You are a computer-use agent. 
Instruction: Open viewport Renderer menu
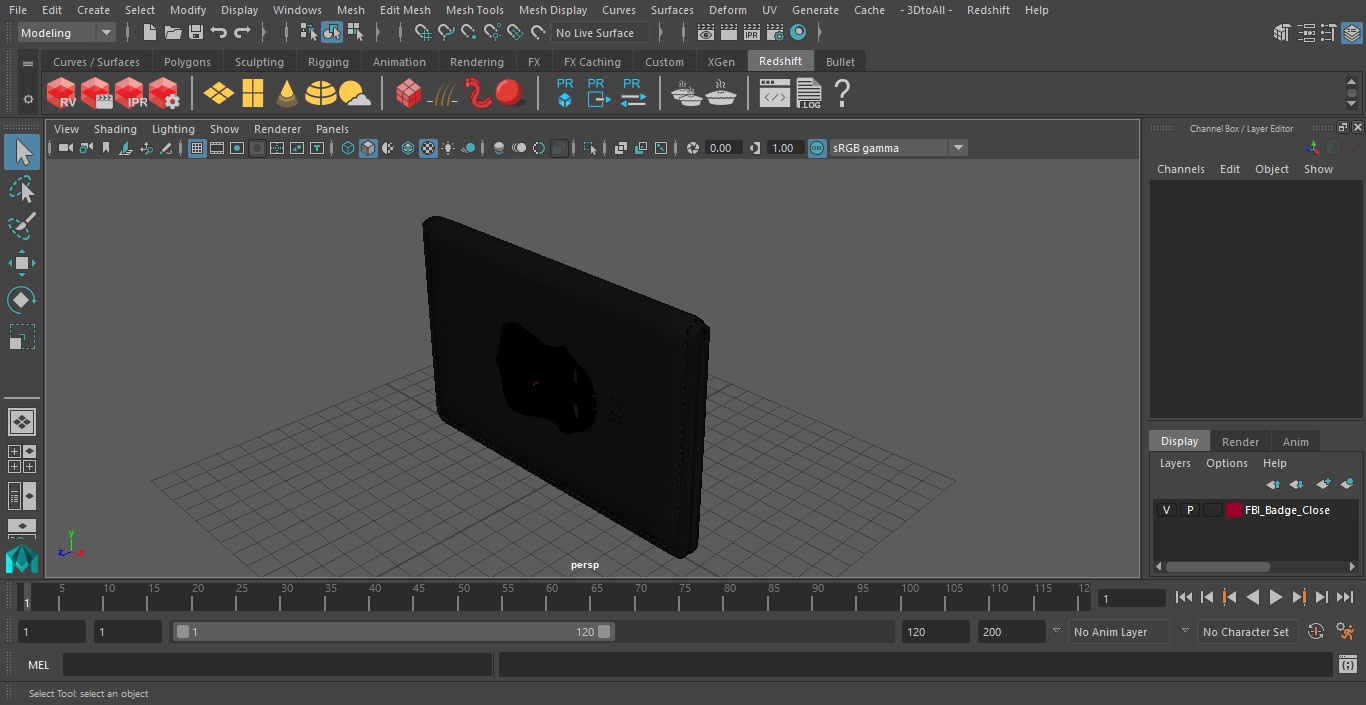pyautogui.click(x=277, y=129)
